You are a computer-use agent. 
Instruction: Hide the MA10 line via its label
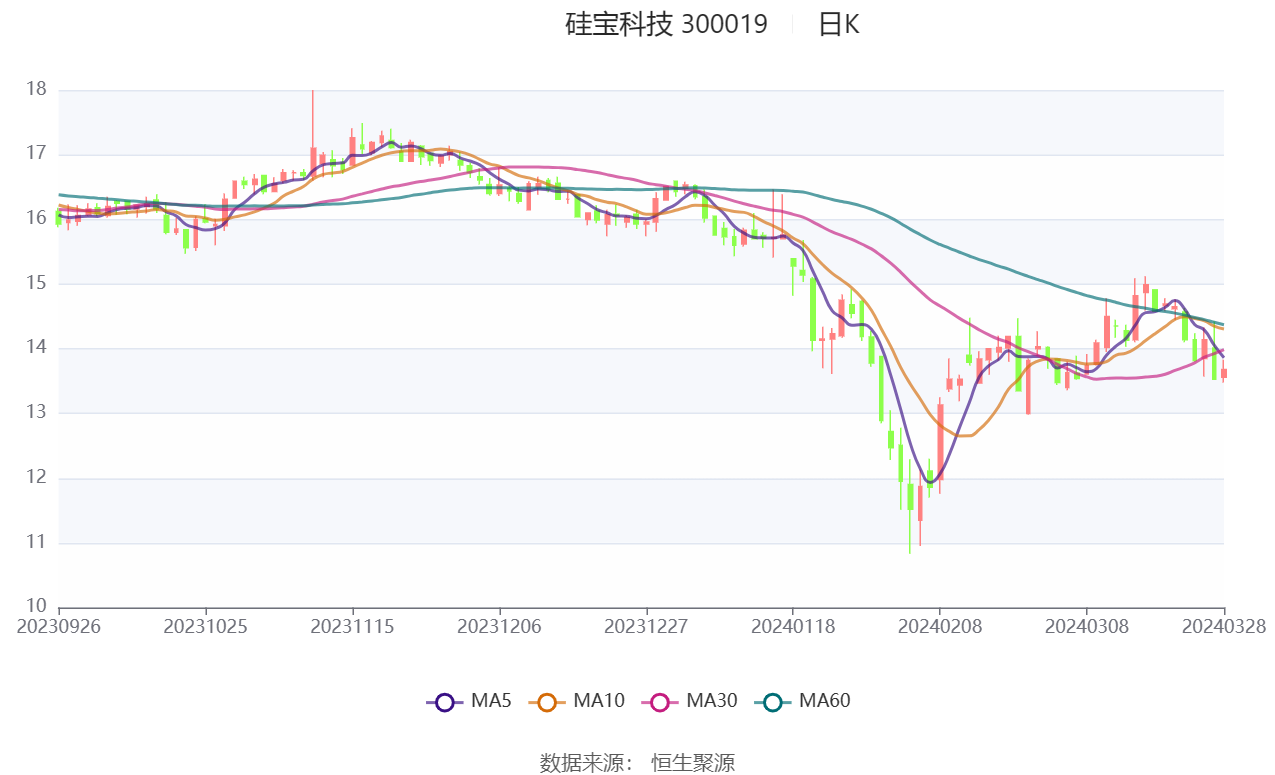tap(598, 701)
